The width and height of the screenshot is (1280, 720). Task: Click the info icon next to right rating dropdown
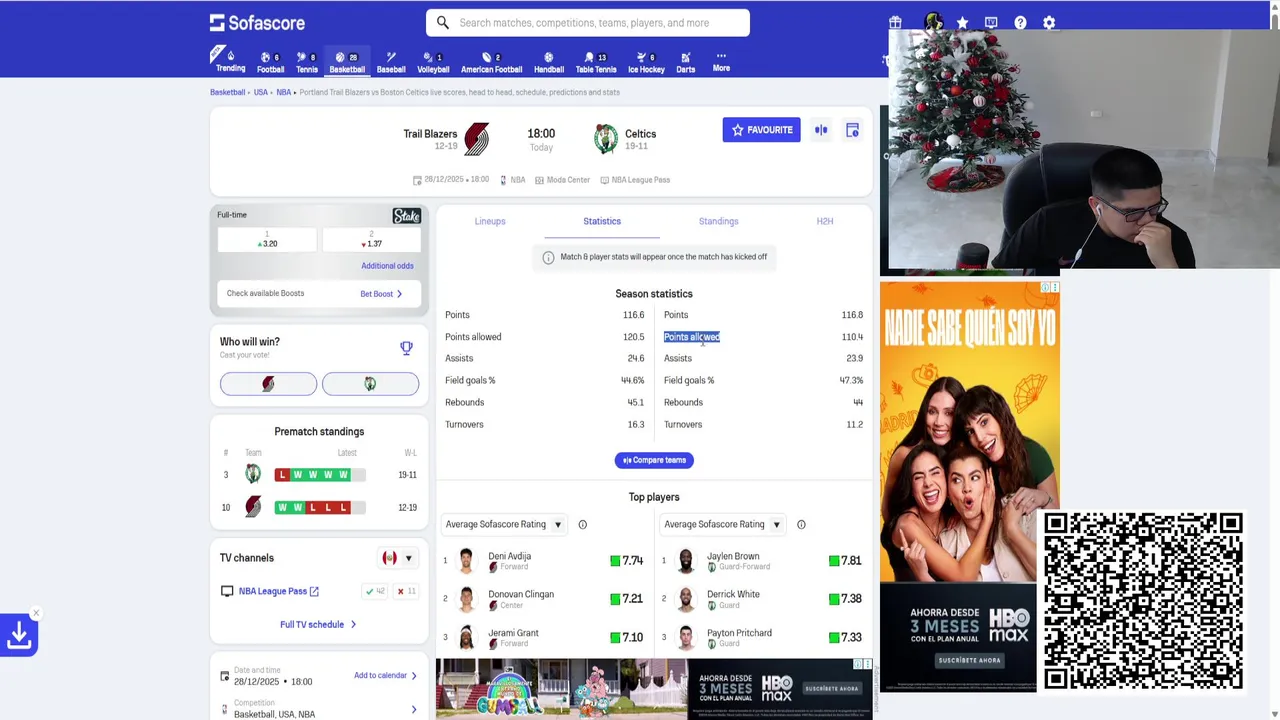801,524
